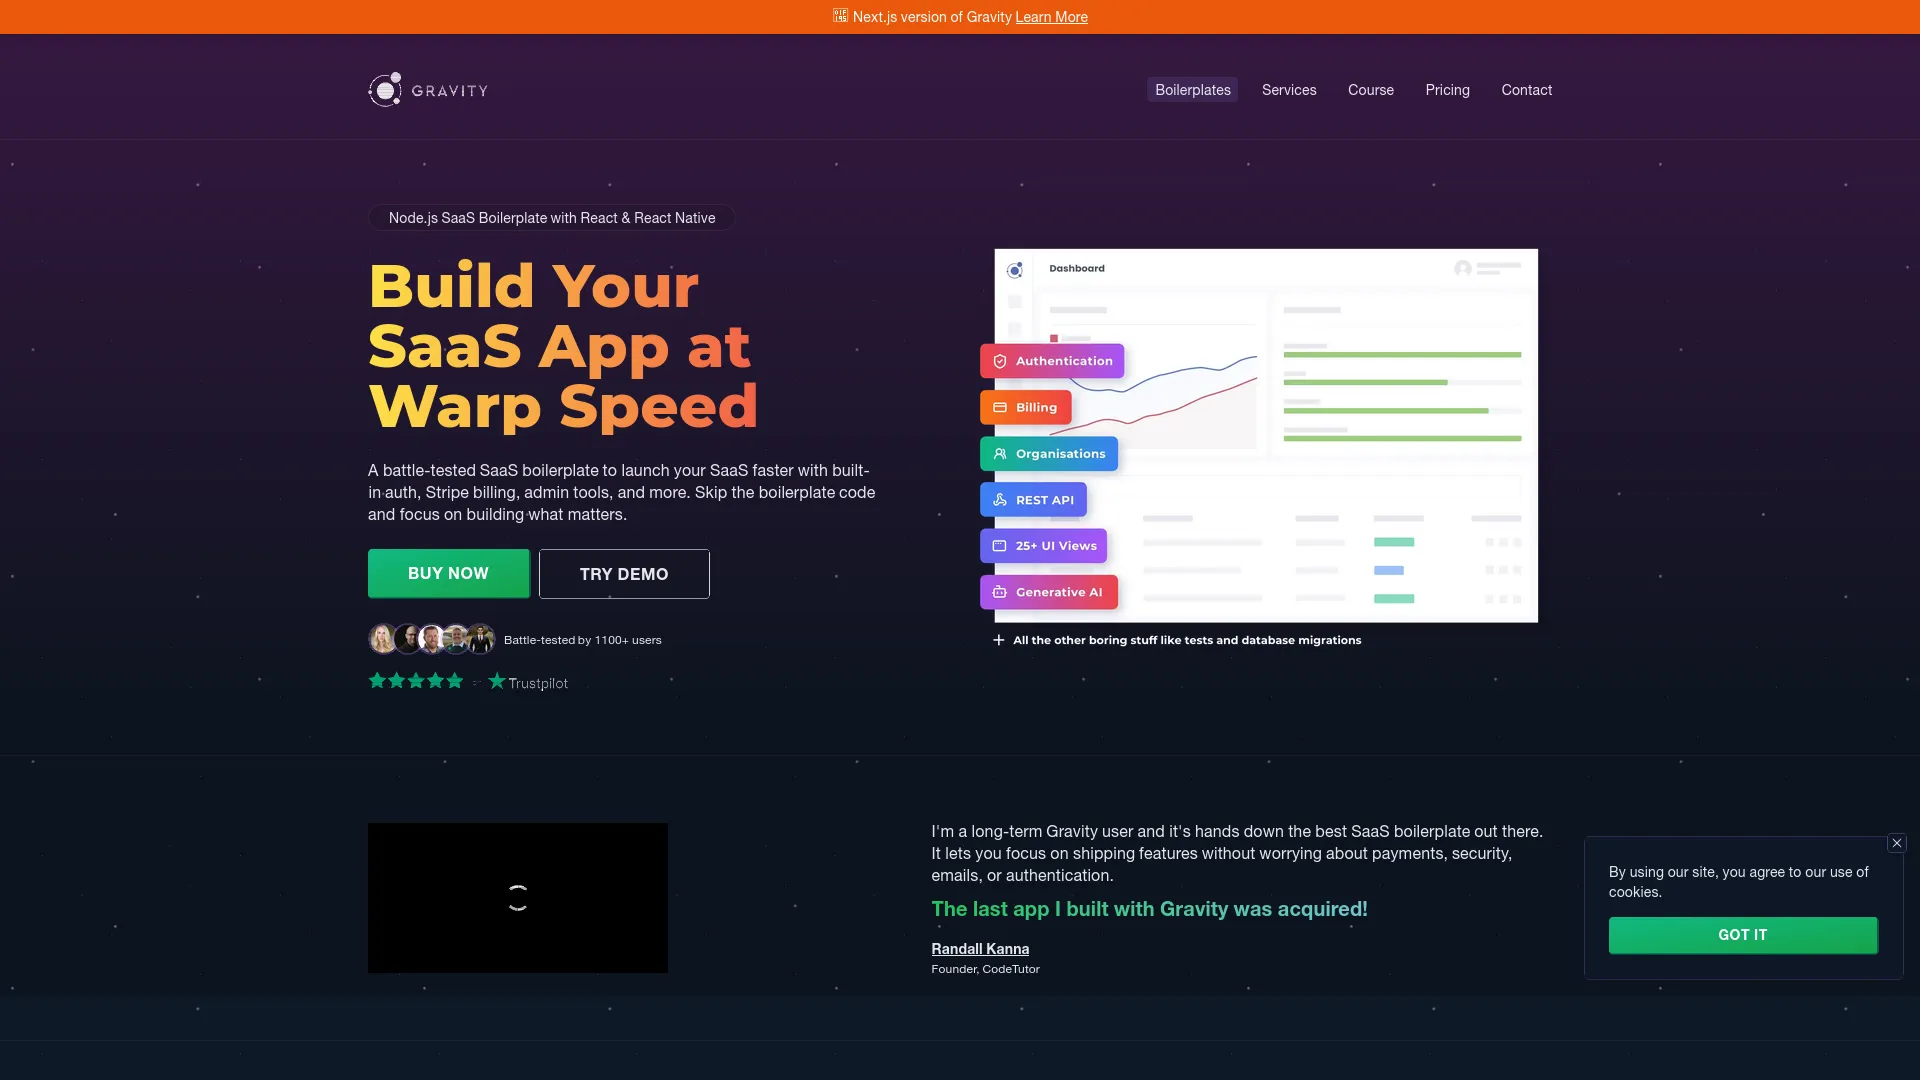Click 'Build Your SaaS App' headline
Screen dimensions: 1920x1080
click(x=563, y=346)
